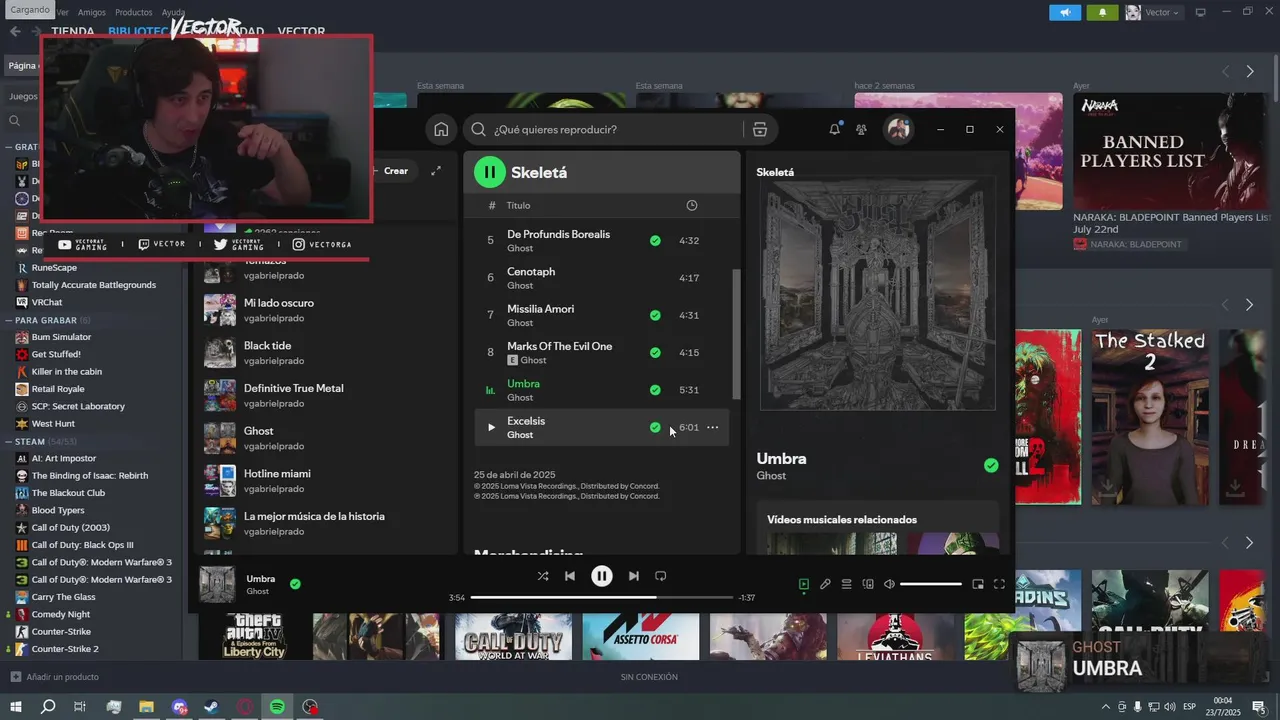Click Steam library search magnifier

click(x=15, y=121)
